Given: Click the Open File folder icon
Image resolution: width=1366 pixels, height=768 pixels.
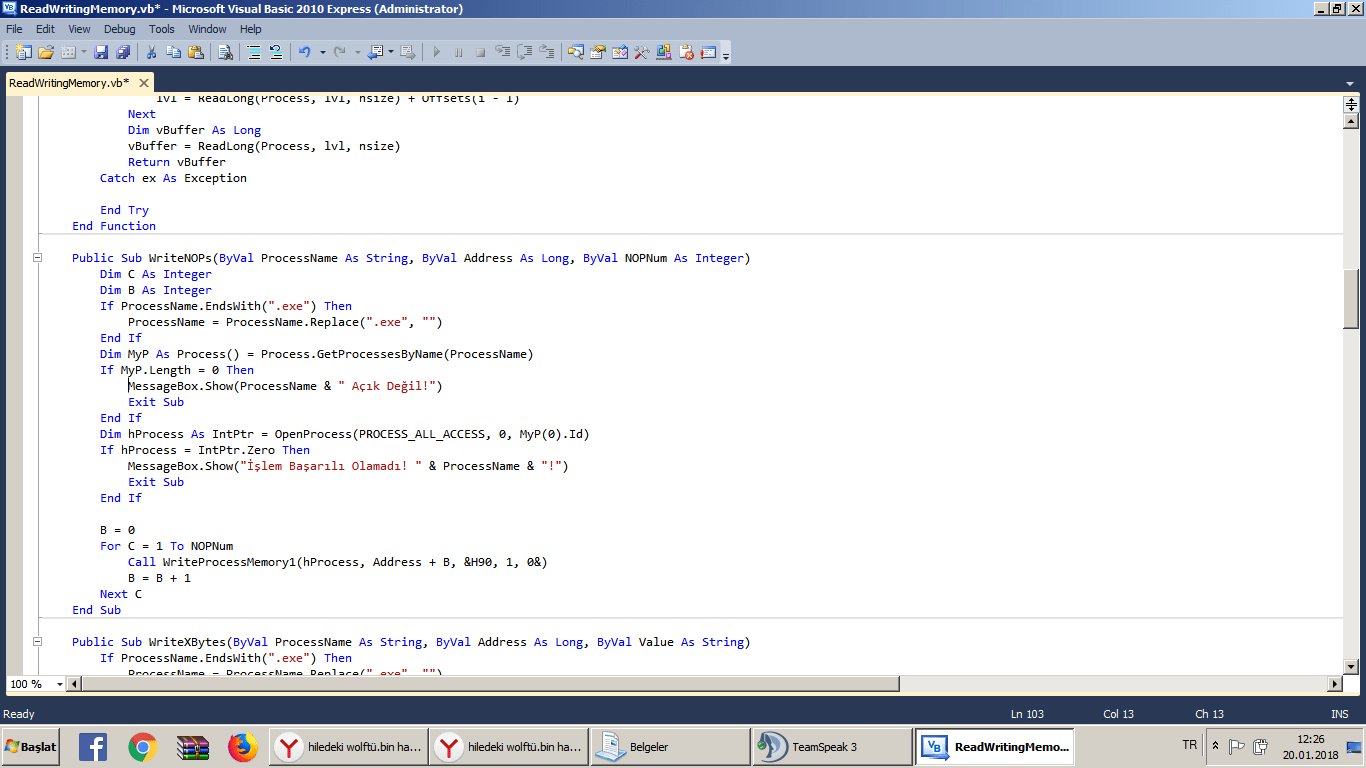Looking at the screenshot, I should tap(46, 52).
